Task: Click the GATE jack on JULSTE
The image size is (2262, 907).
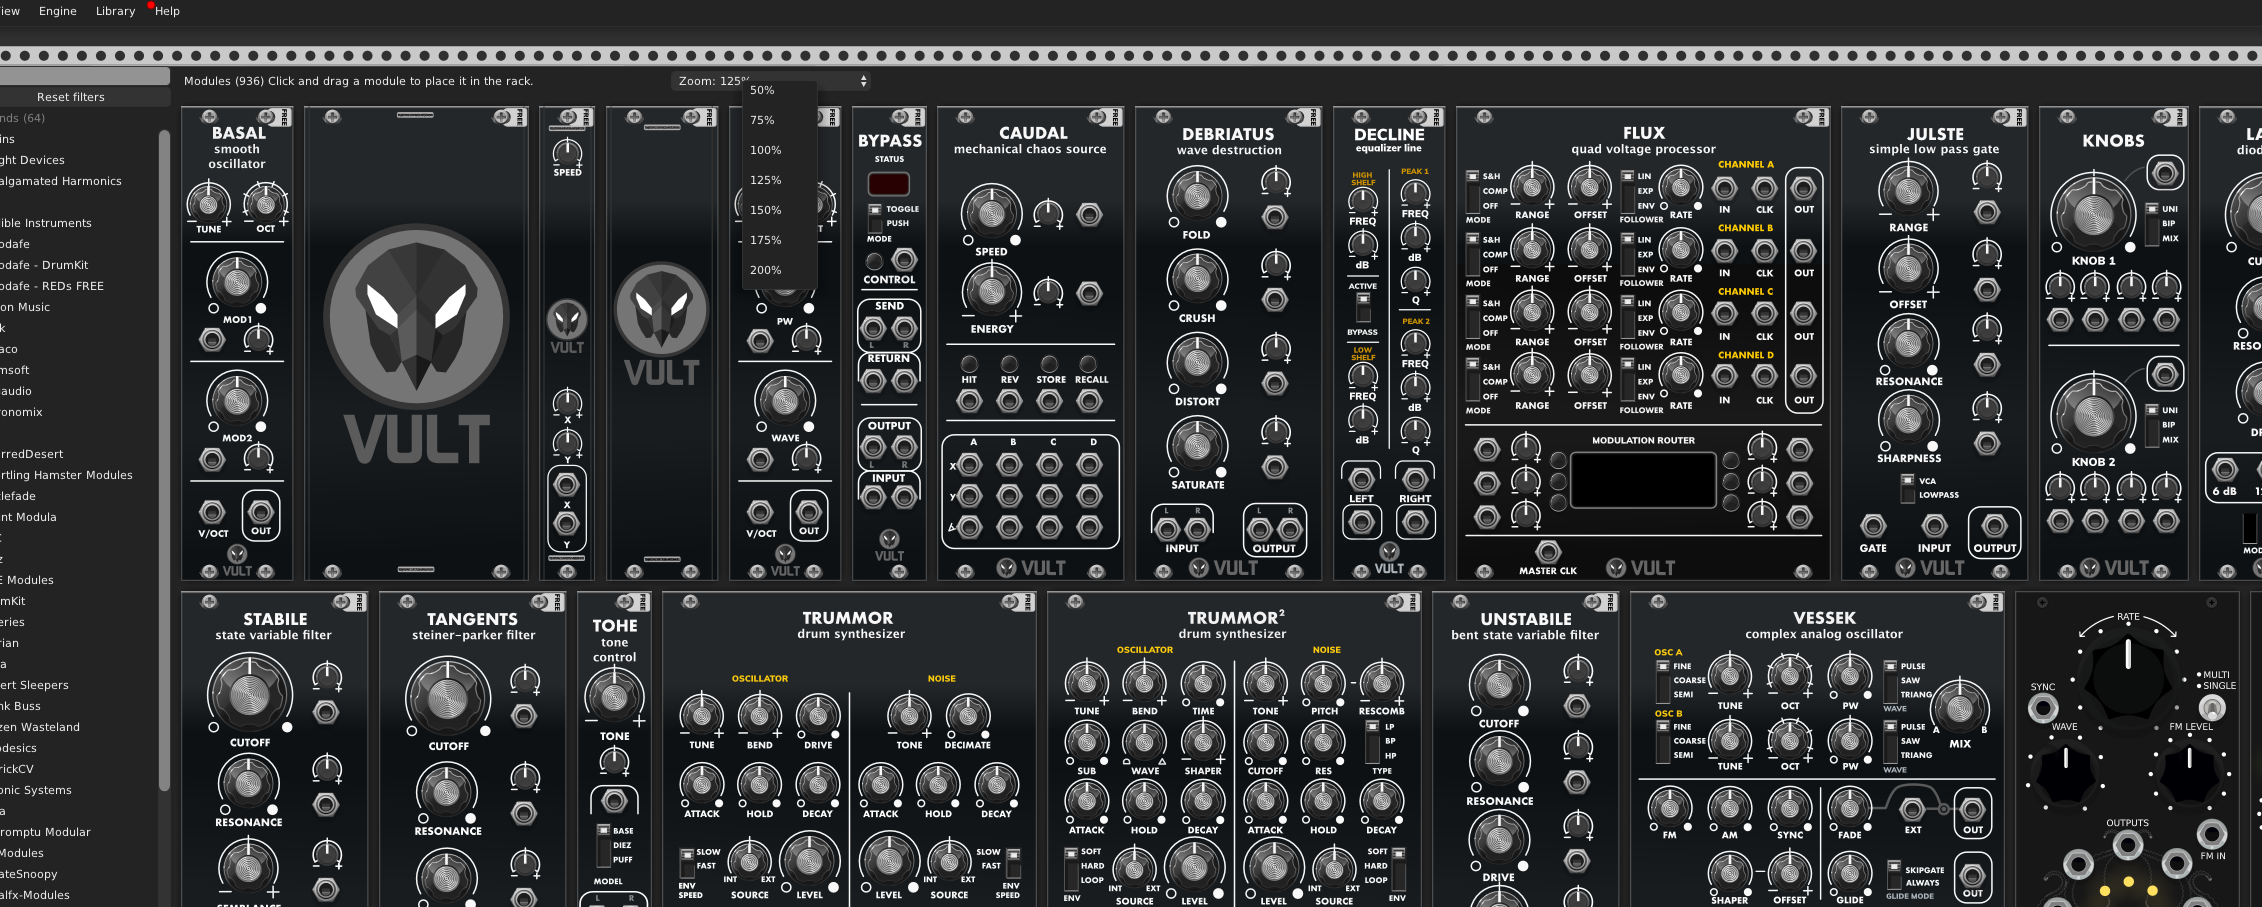Action: tap(1873, 526)
